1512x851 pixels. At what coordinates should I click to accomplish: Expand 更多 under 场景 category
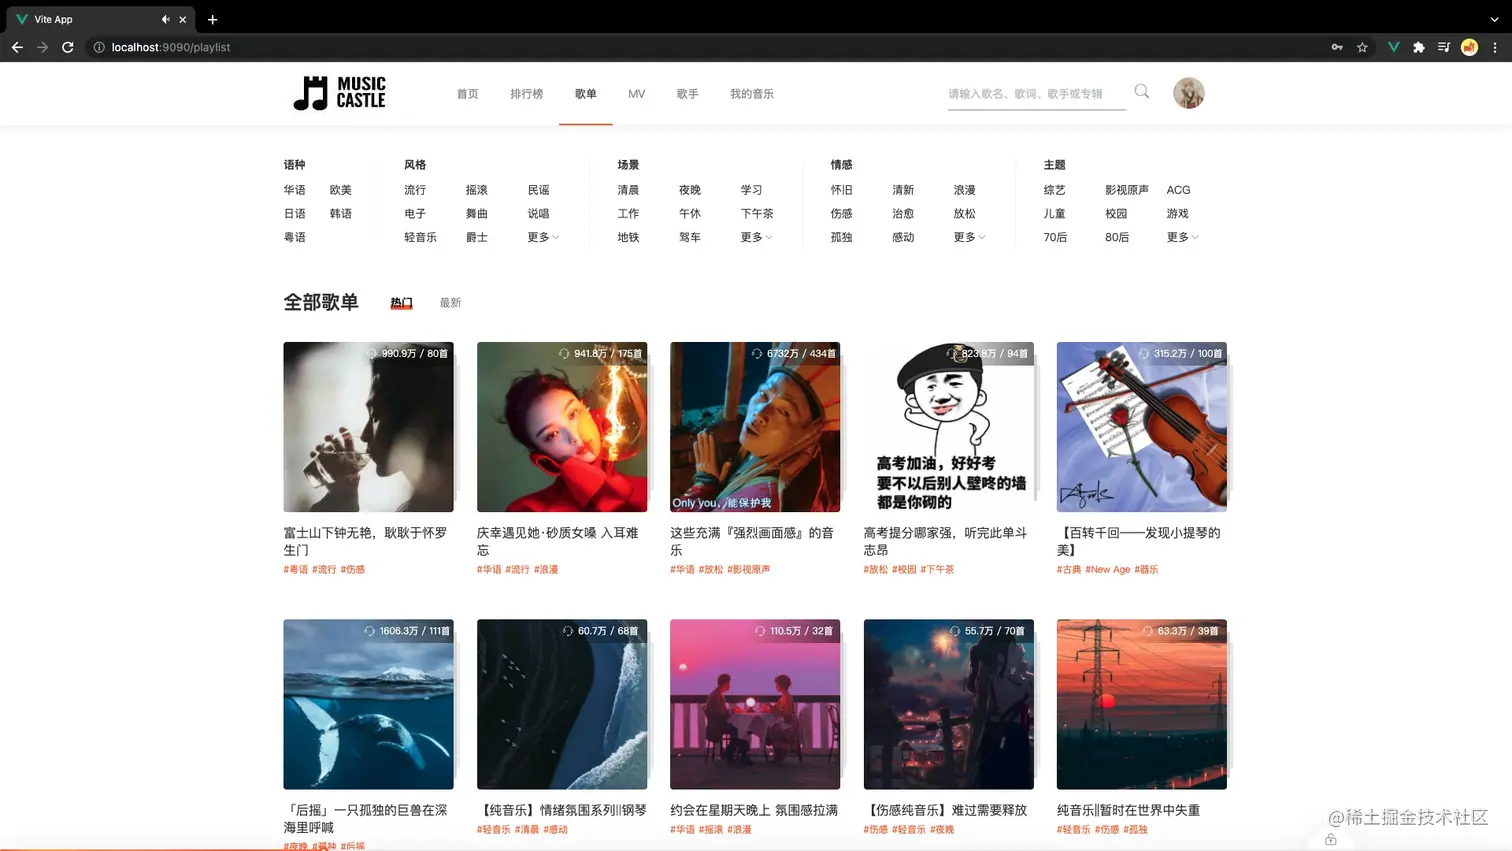point(756,237)
